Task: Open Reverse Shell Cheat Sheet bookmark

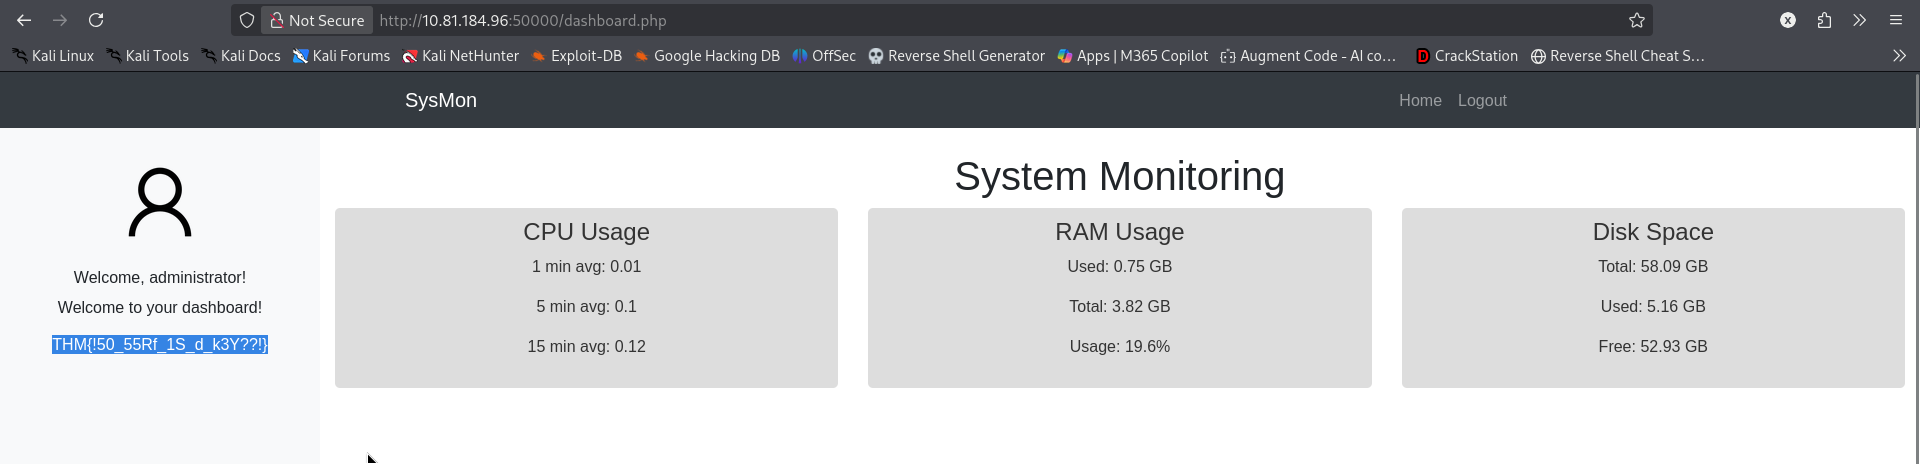Action: coord(1618,56)
